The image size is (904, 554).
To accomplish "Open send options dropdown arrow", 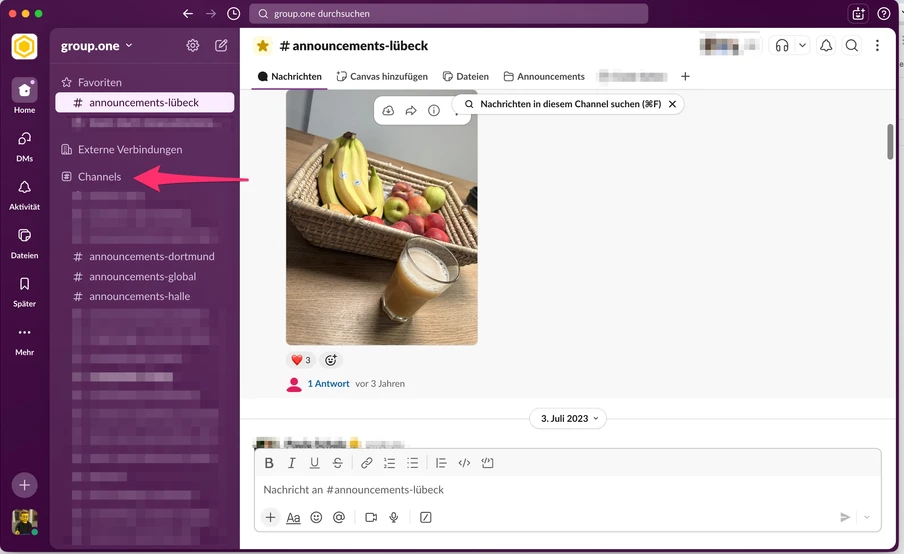I will pyautogui.click(x=867, y=517).
